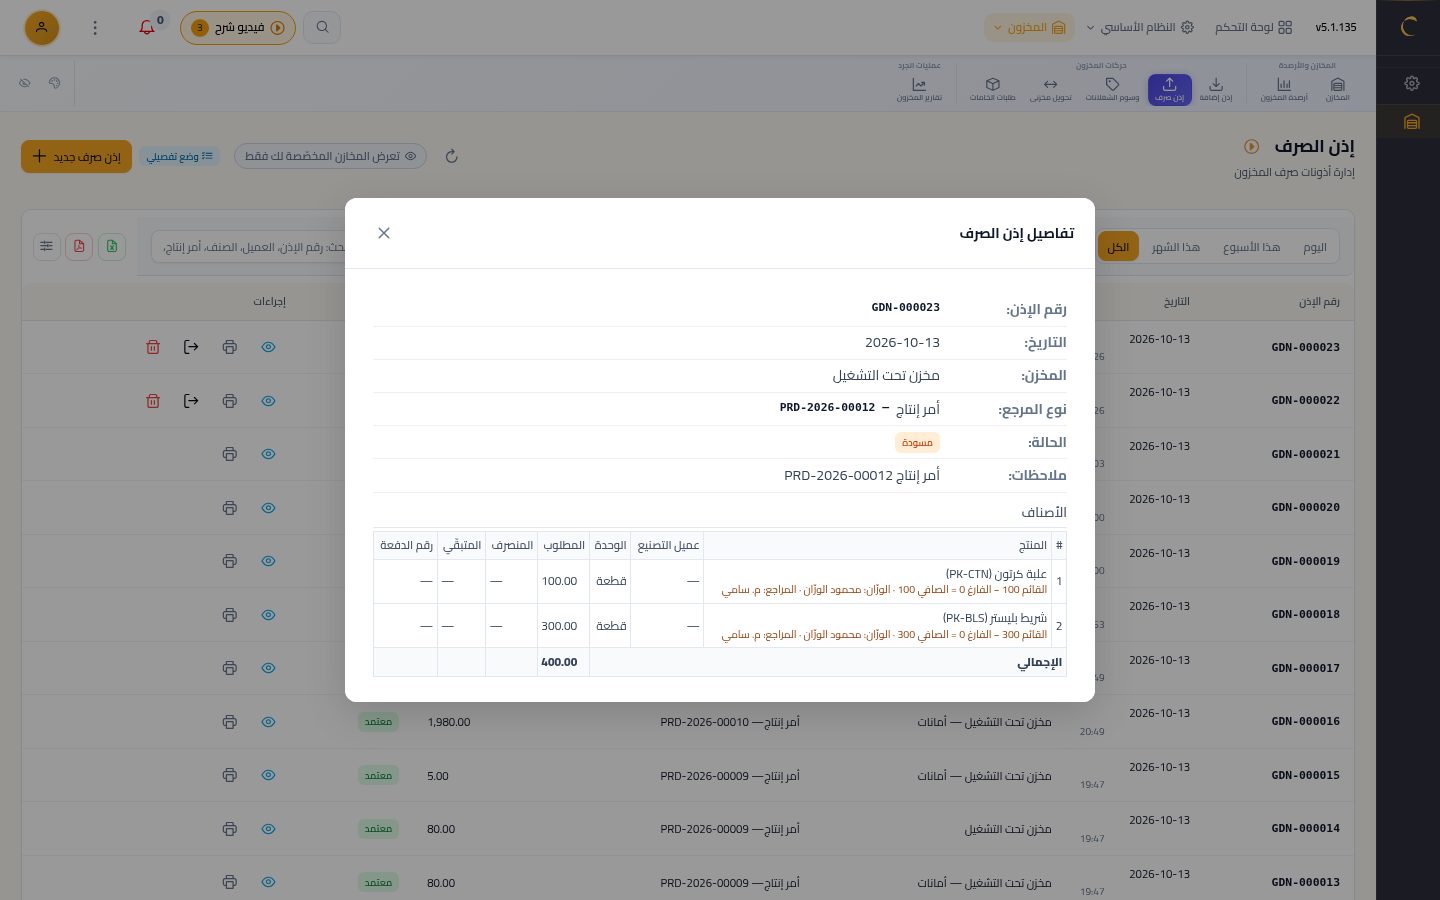Select the الكل all tab
This screenshot has height=900, width=1440.
[x=1118, y=247]
